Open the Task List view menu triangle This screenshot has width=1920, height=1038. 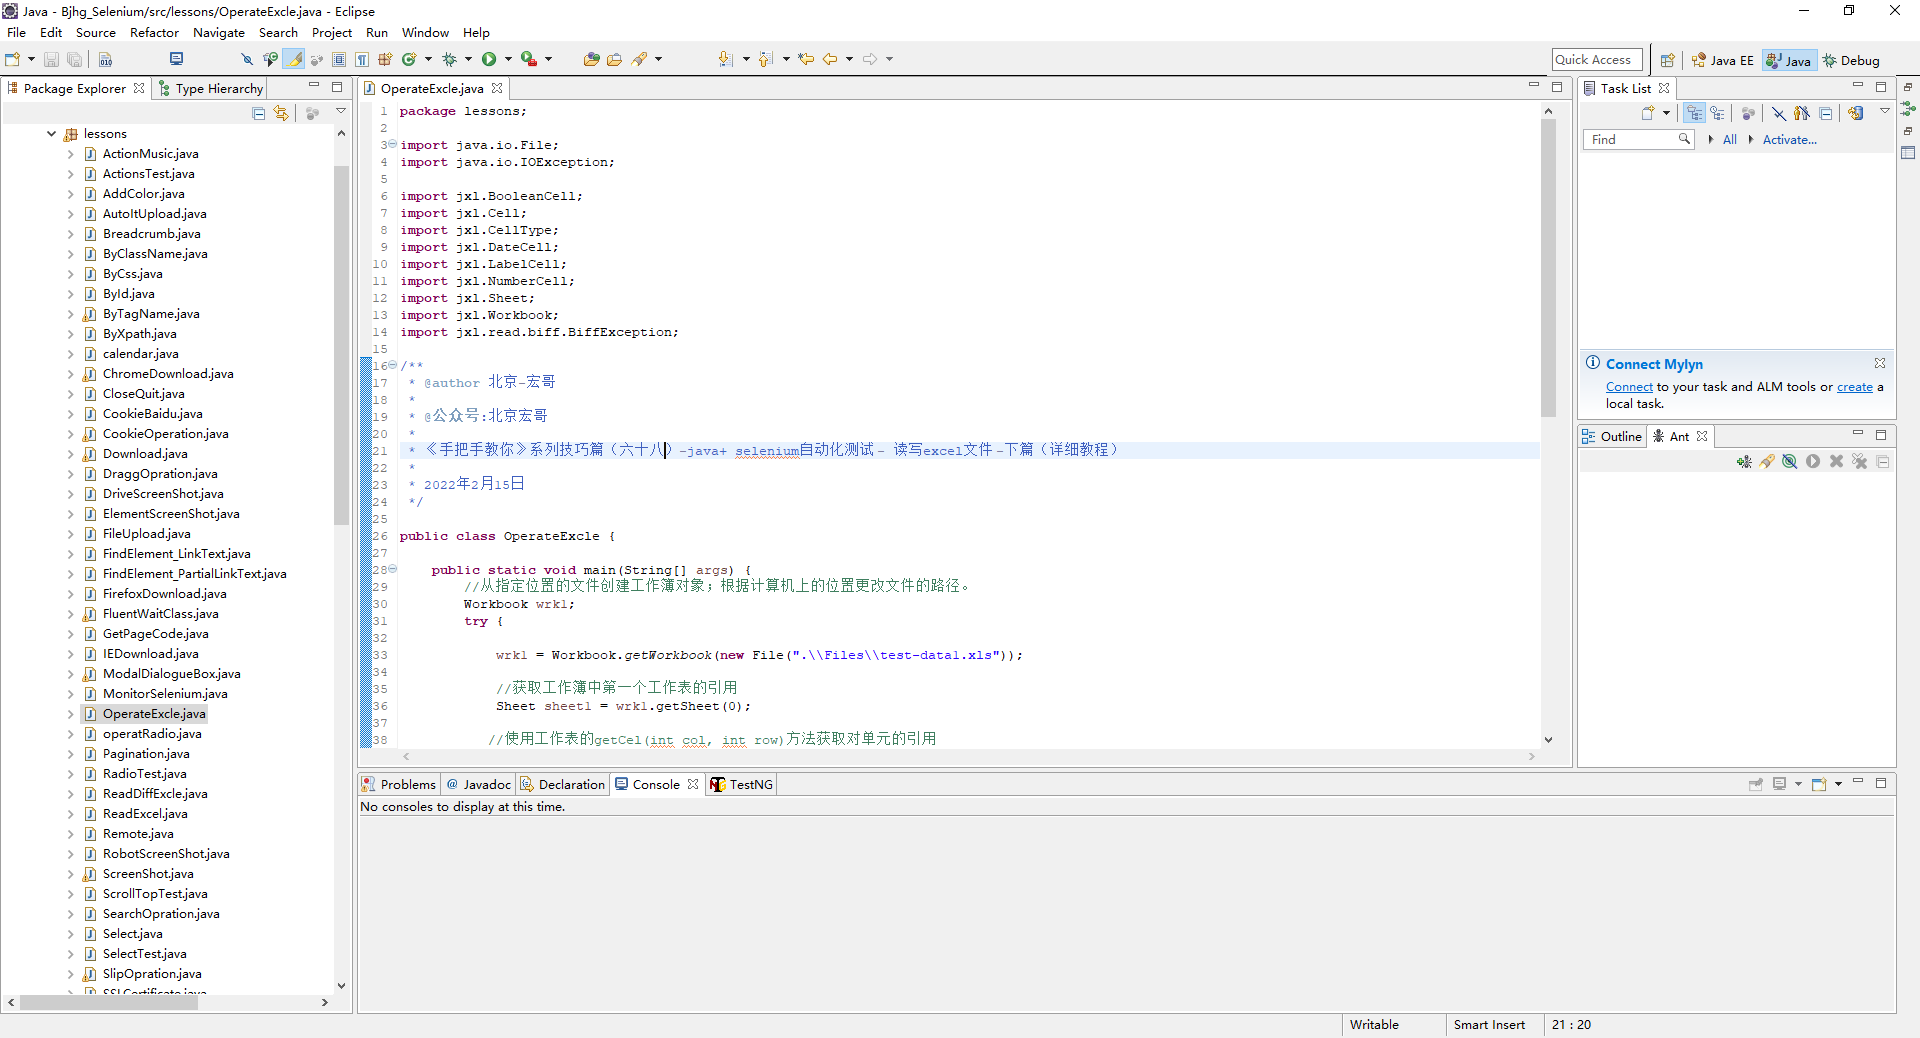[x=1885, y=111]
